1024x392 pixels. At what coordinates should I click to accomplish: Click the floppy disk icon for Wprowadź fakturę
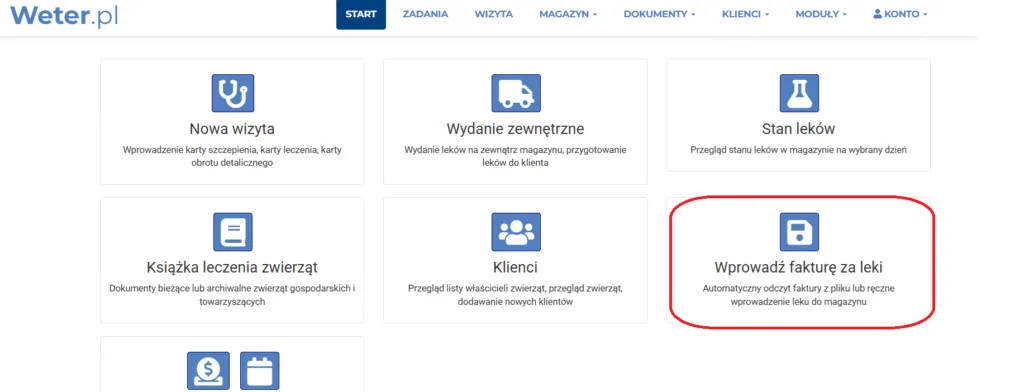799,232
